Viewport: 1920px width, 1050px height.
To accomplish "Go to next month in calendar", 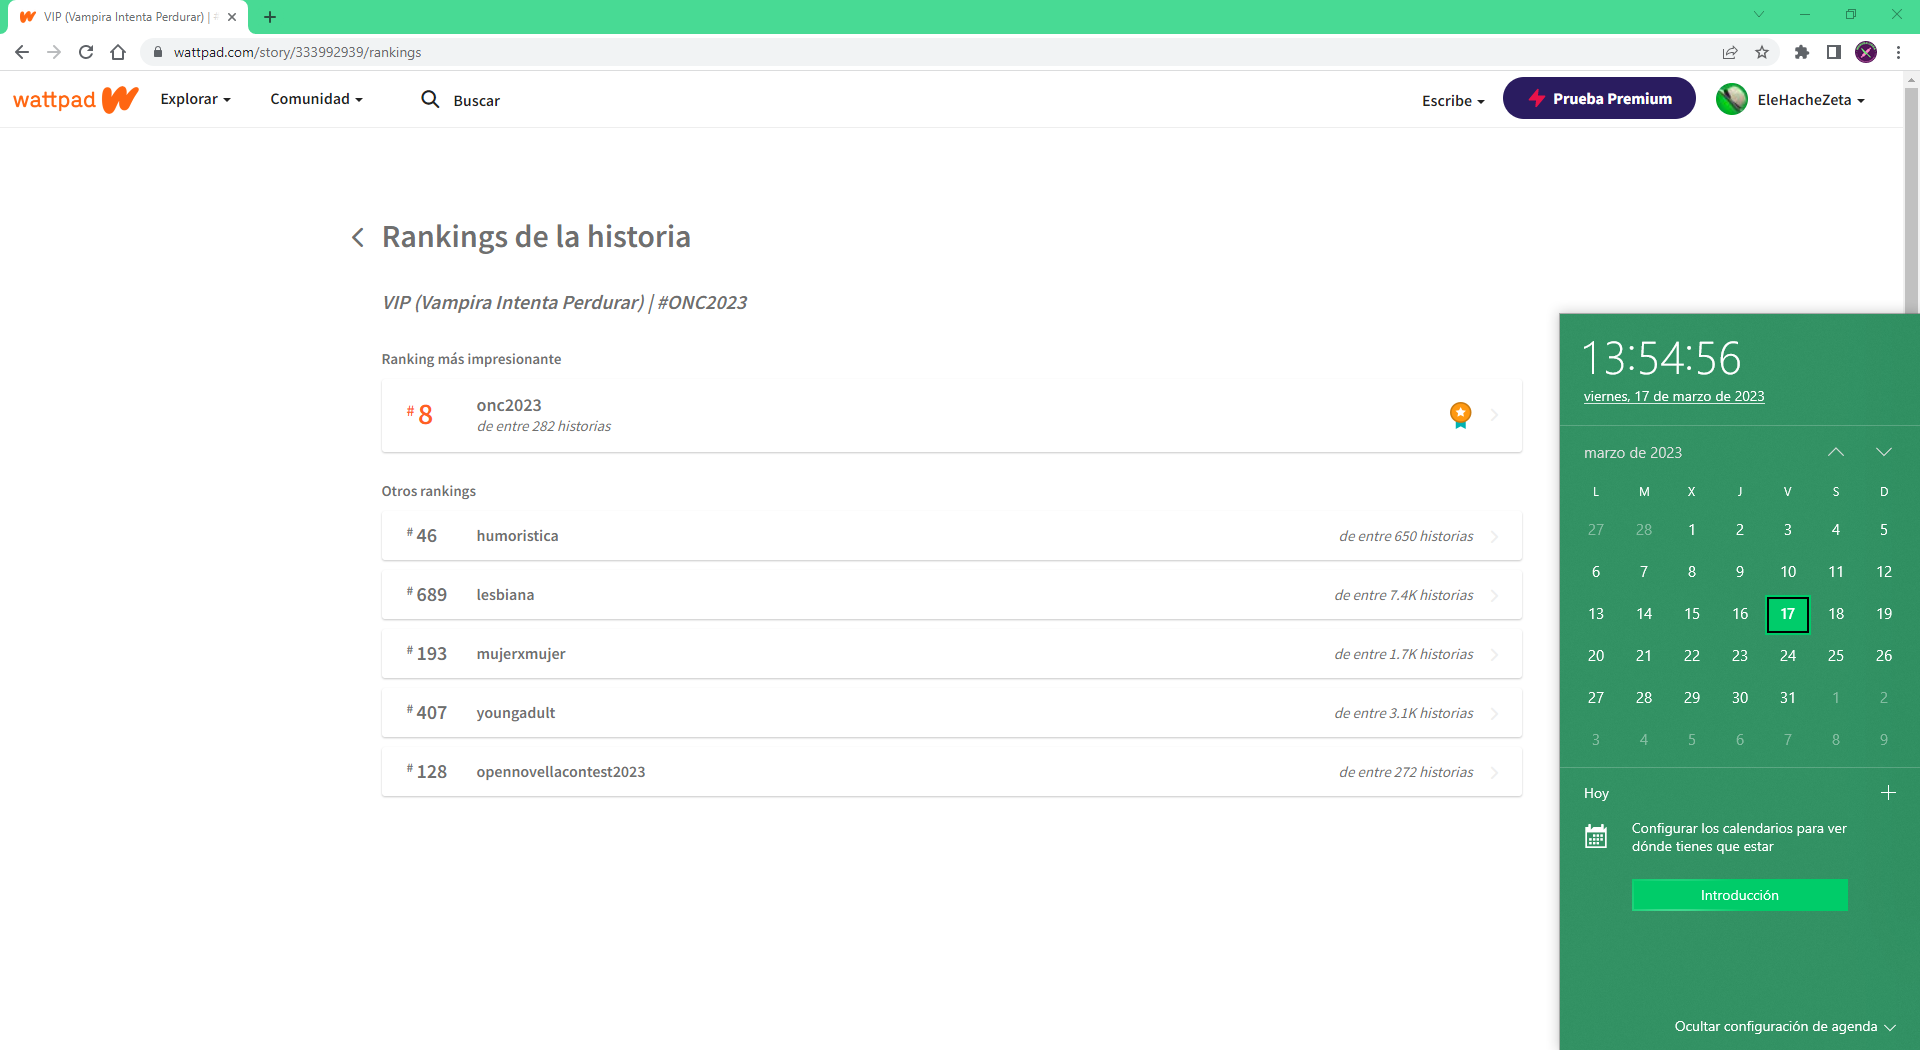I will pos(1884,452).
